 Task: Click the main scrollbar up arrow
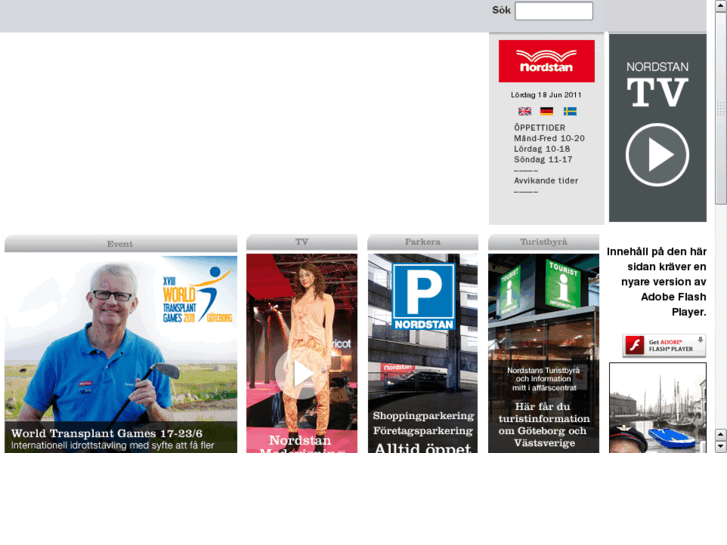[x=721, y=5]
